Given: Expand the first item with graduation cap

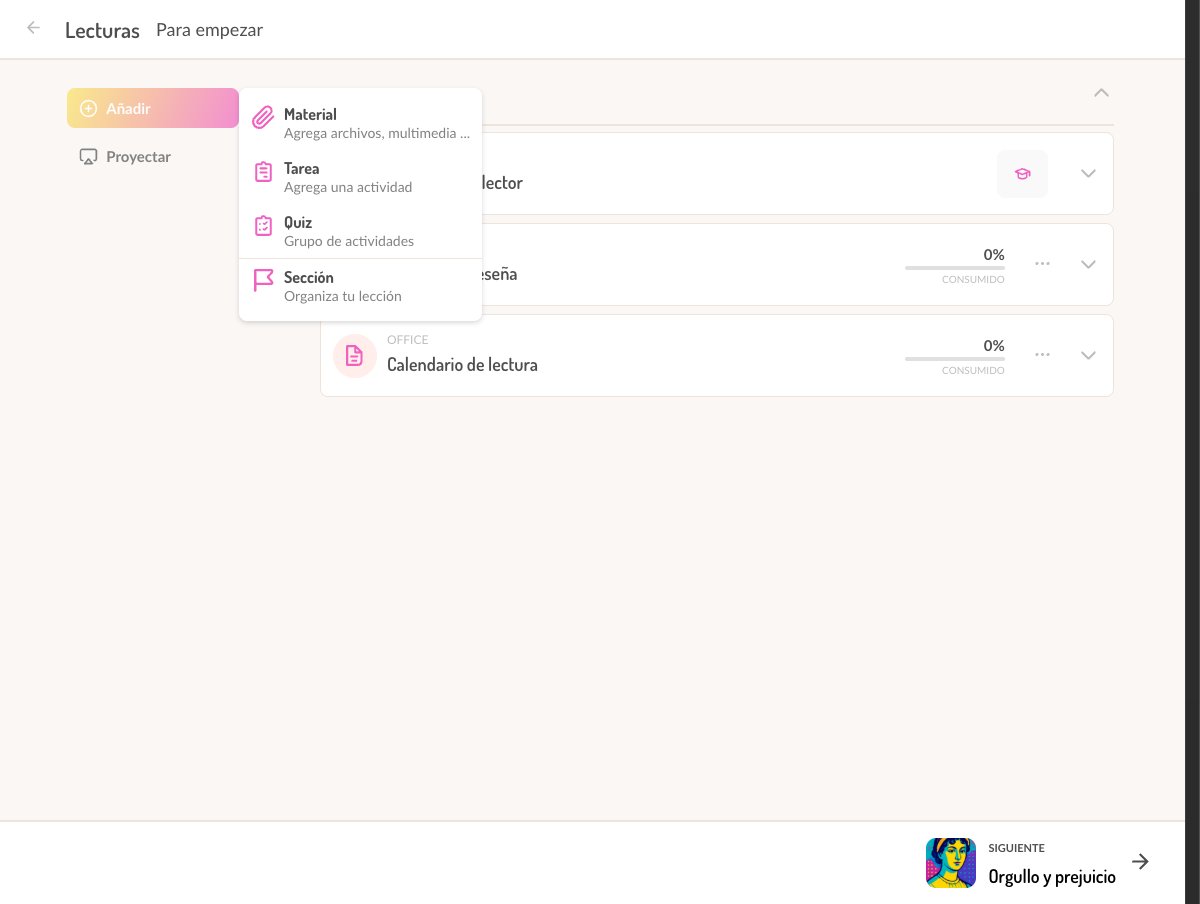Looking at the screenshot, I should tap(1088, 174).
